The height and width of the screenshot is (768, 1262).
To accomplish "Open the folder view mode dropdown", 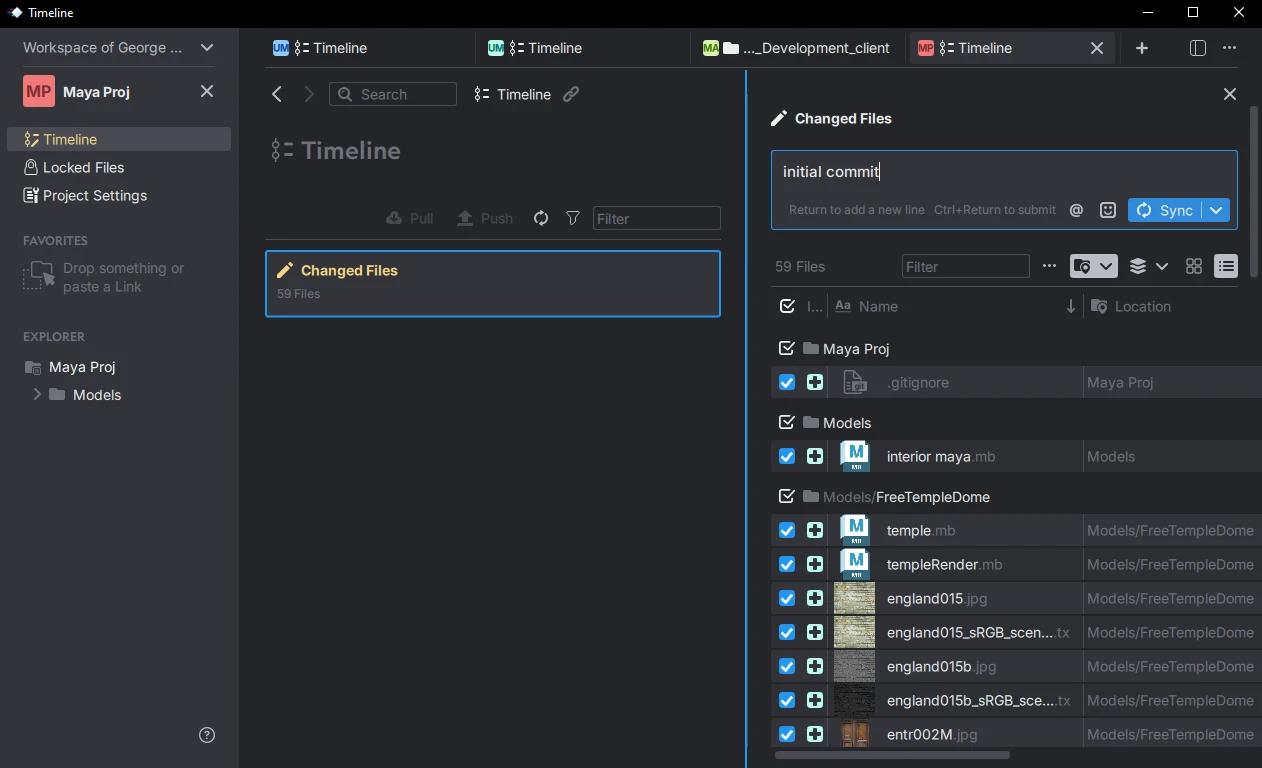I will [1093, 266].
